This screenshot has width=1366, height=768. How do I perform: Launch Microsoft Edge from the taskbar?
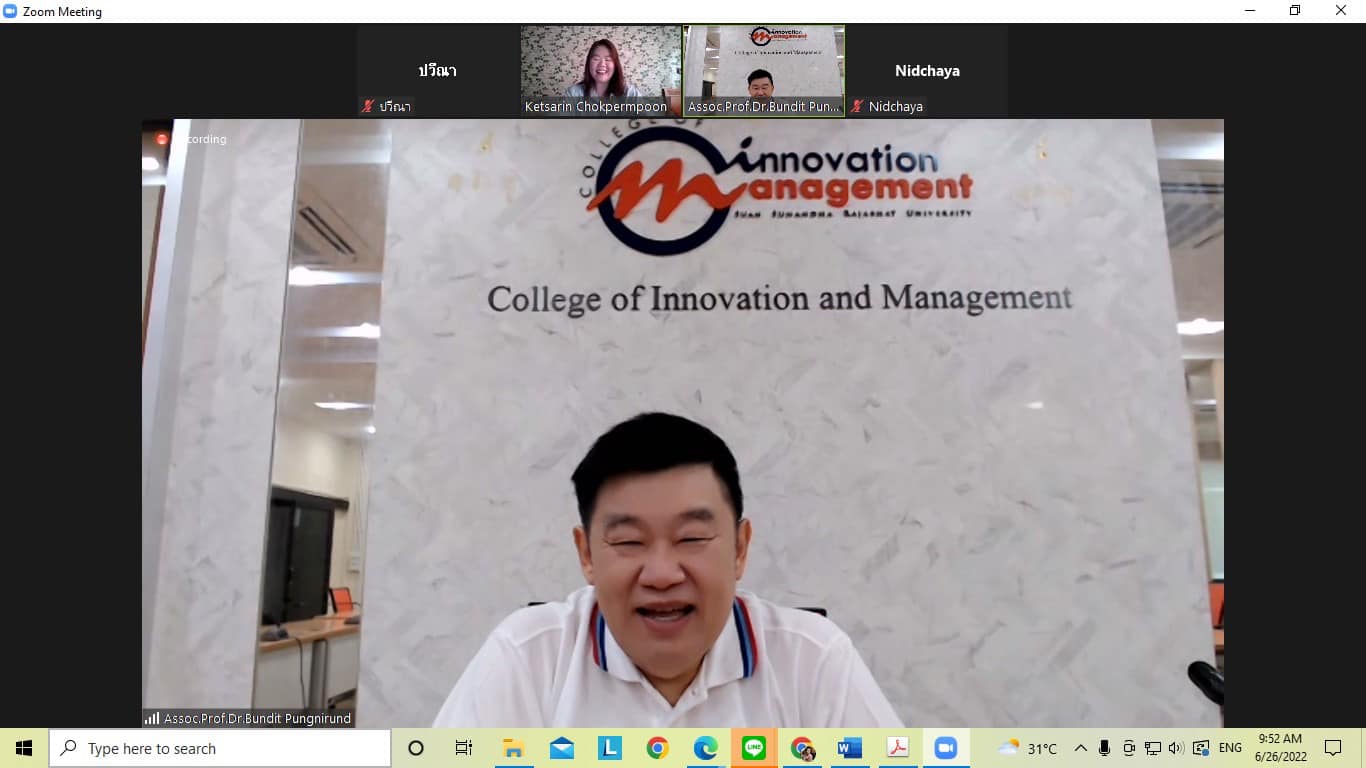pos(705,748)
